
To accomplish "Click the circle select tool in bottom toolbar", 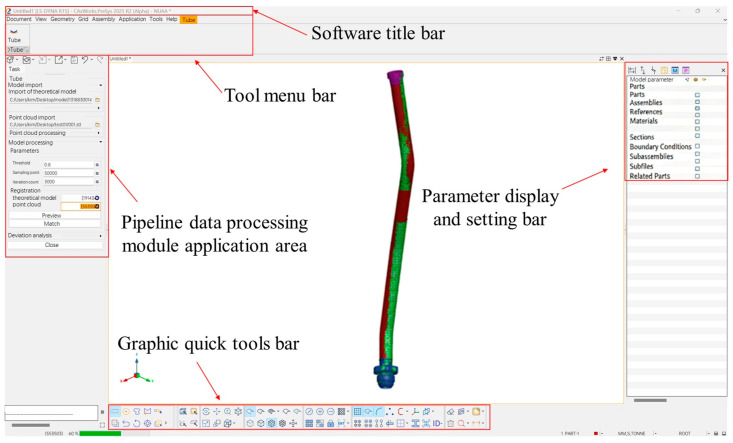I will tap(126, 412).
